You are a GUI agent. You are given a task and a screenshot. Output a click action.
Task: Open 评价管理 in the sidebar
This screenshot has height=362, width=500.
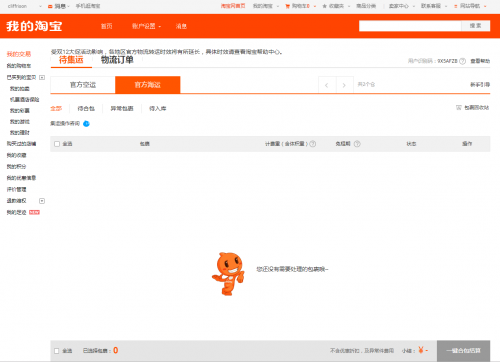(16, 189)
